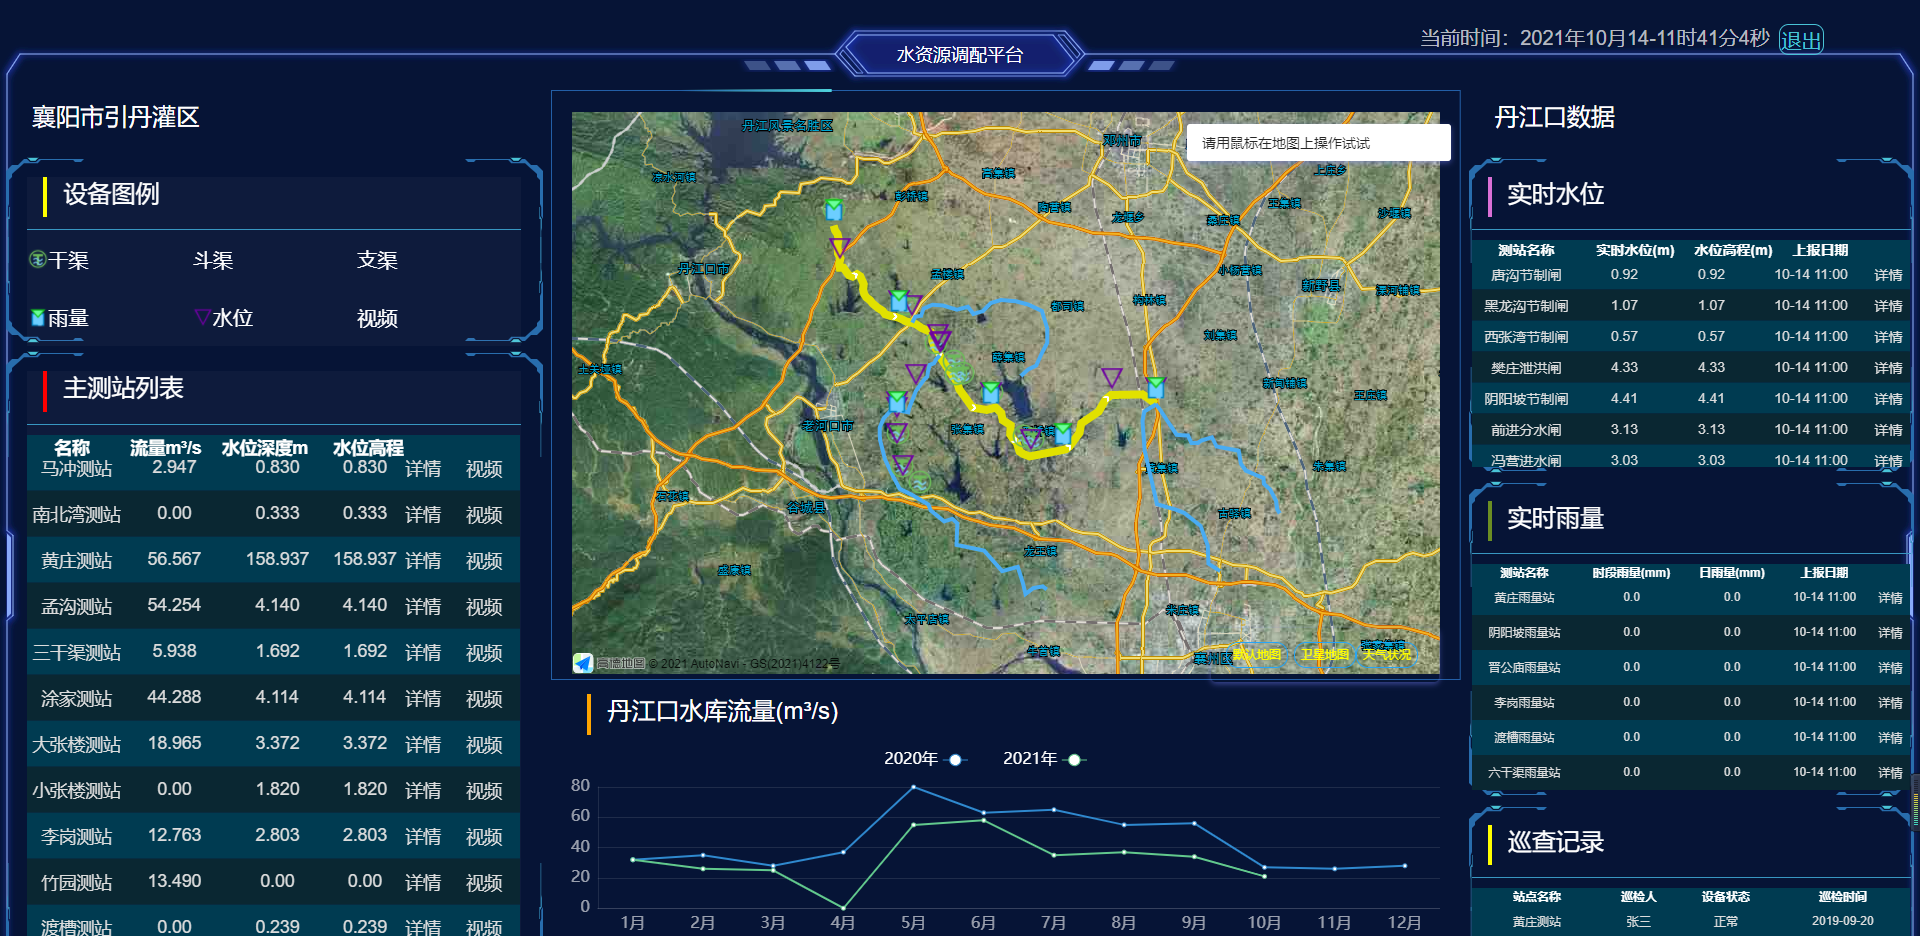1920x936 pixels.
Task: Open 详情 for 黄庄测站 in station list
Action: point(422,561)
